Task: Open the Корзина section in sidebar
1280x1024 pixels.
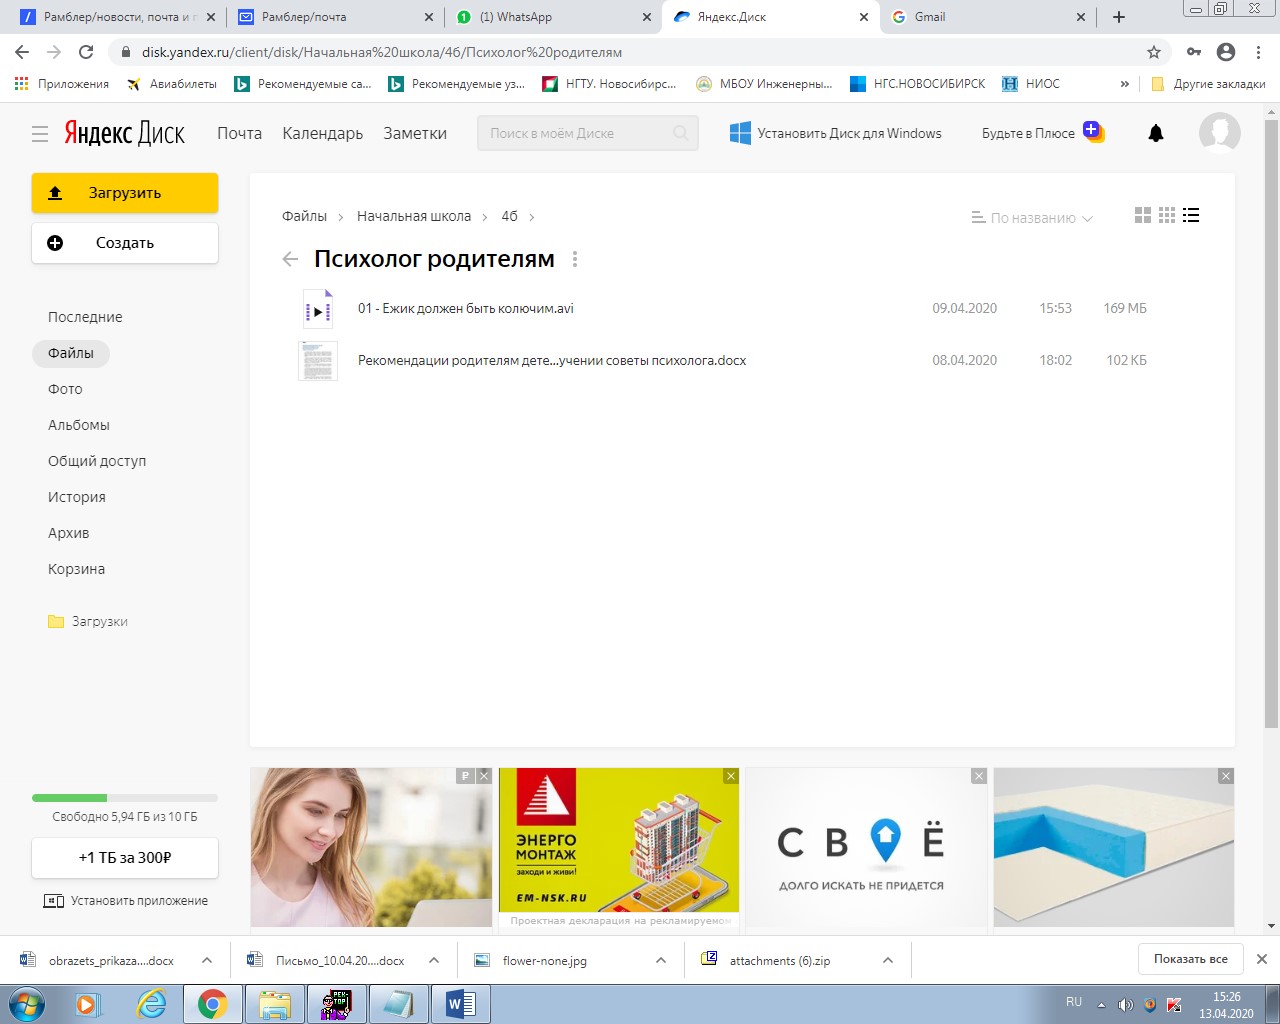Action: tap(76, 569)
